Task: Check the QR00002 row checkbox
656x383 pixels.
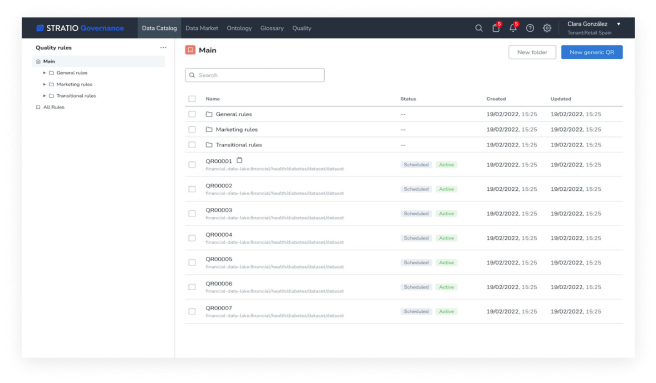Action: [192, 189]
